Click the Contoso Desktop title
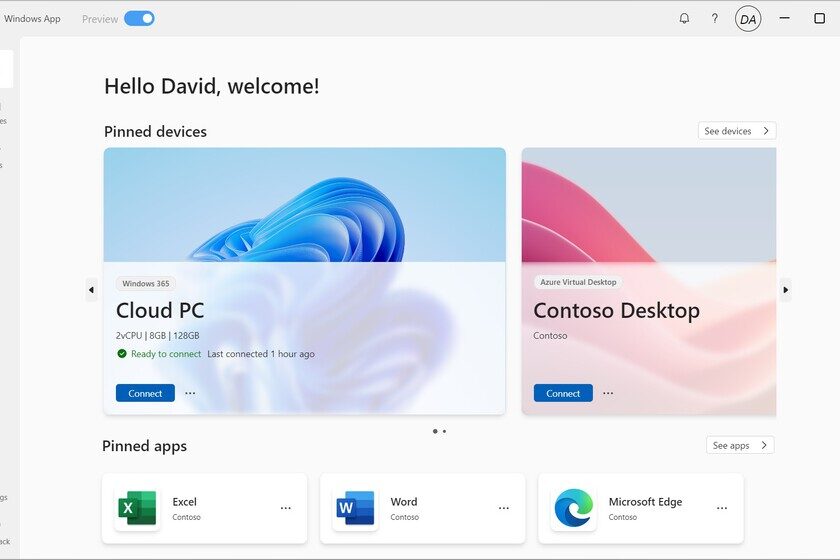This screenshot has height=560, width=840. 616,310
